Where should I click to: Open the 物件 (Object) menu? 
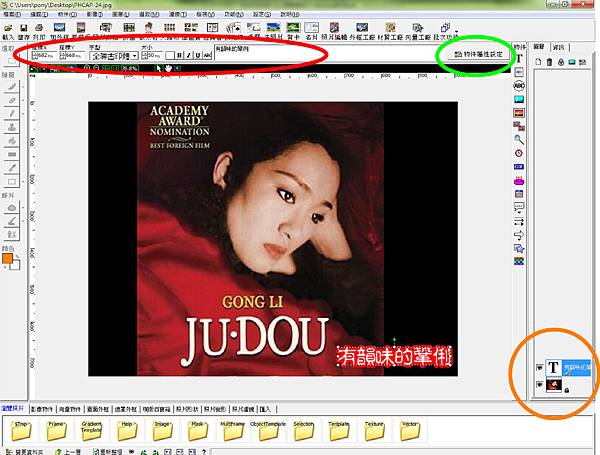pyautogui.click(x=67, y=14)
